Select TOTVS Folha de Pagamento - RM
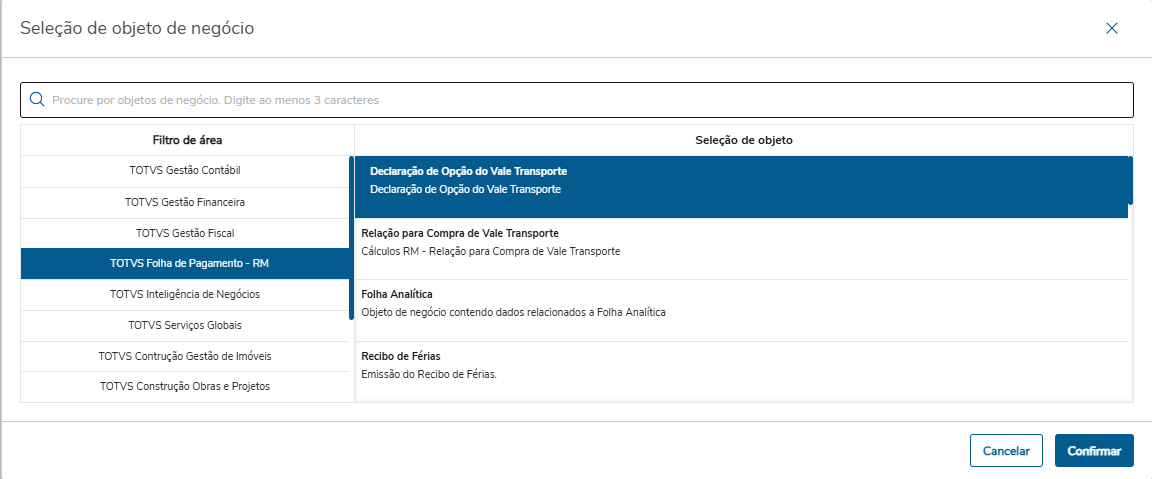 pos(185,264)
